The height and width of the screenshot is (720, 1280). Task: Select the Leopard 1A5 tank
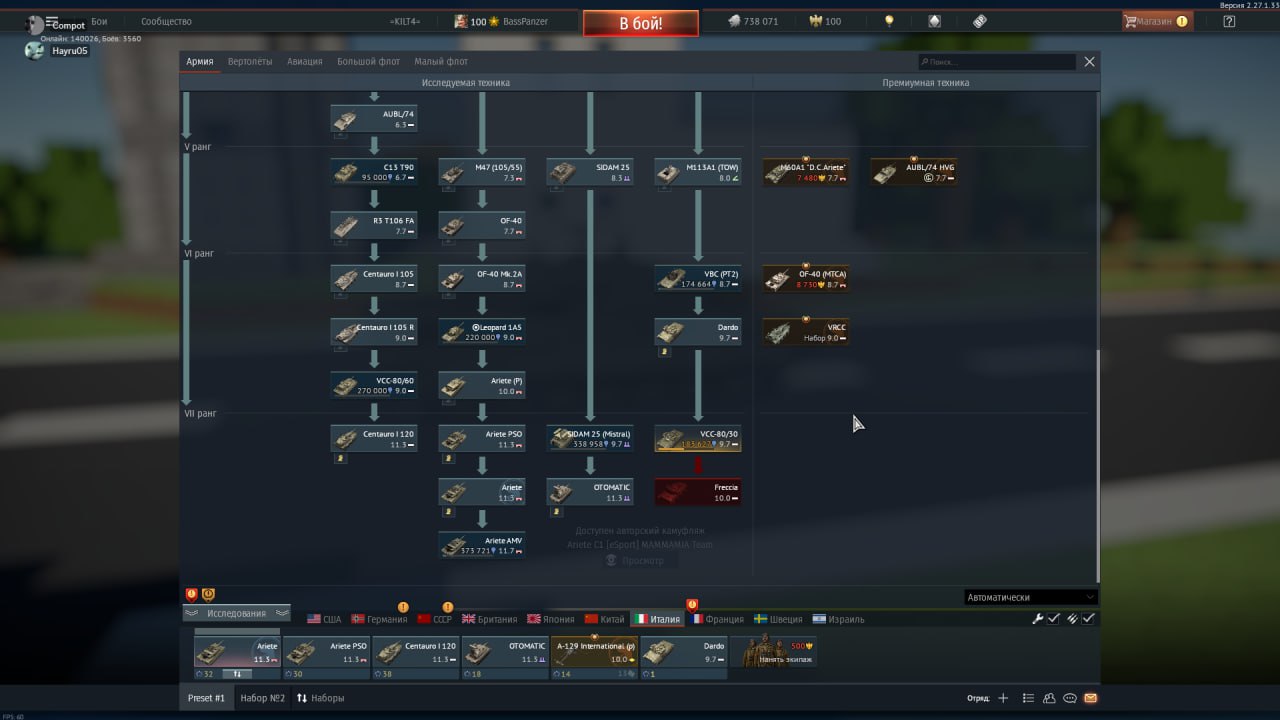coord(482,332)
